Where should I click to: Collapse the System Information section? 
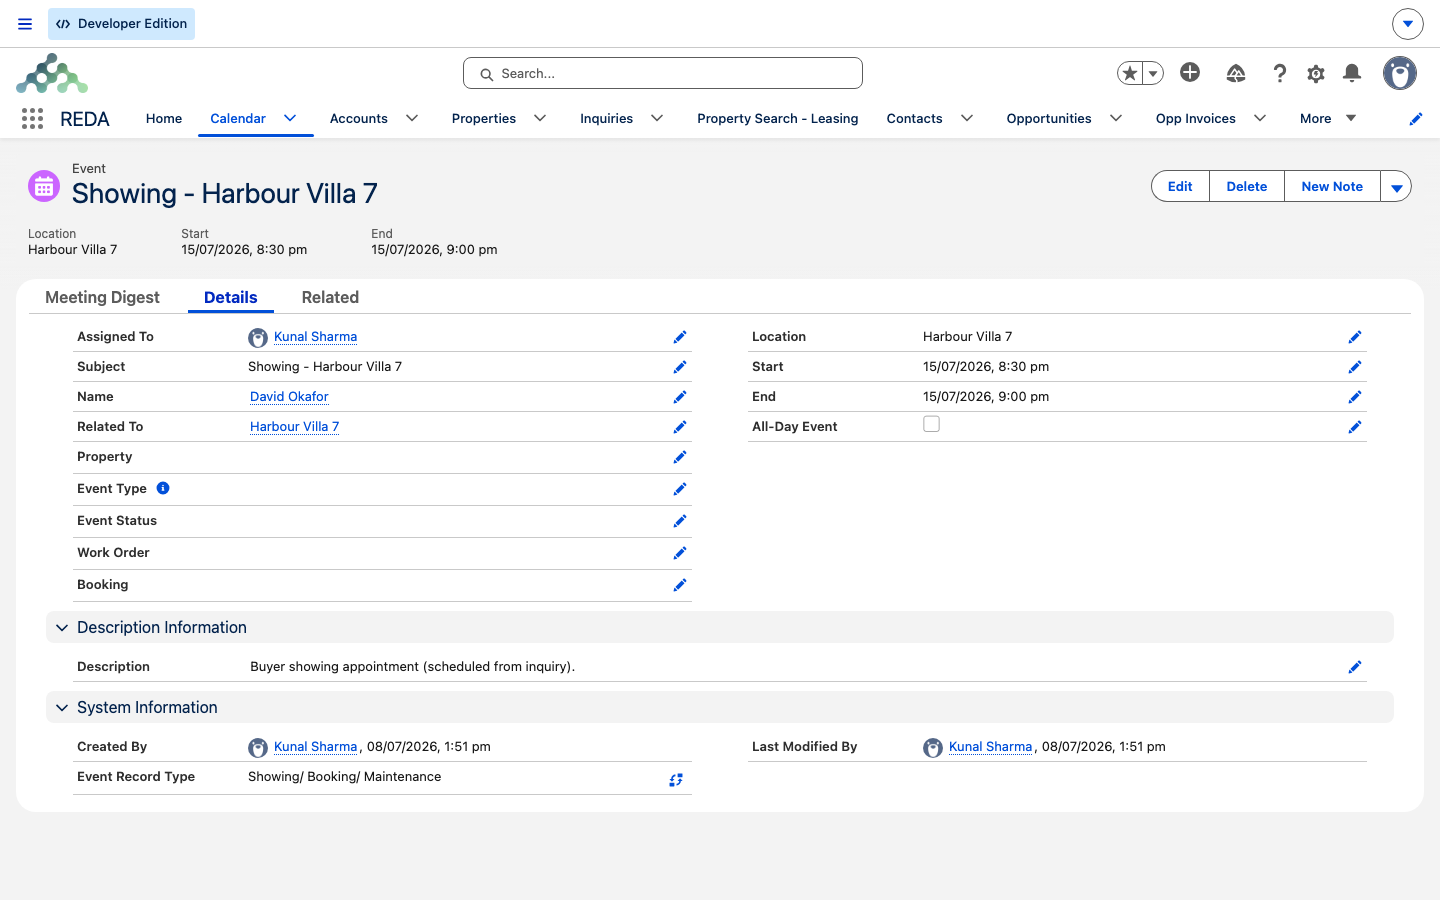click(x=62, y=707)
